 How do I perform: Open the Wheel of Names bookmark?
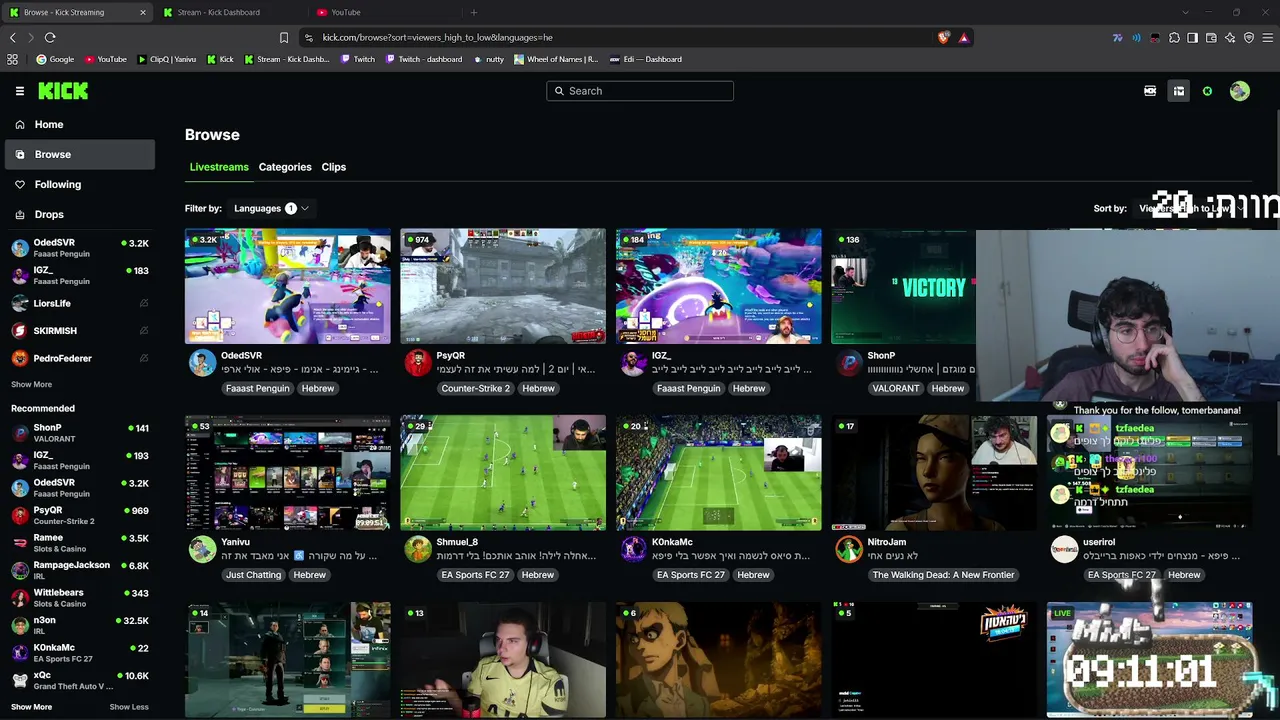coord(556,59)
